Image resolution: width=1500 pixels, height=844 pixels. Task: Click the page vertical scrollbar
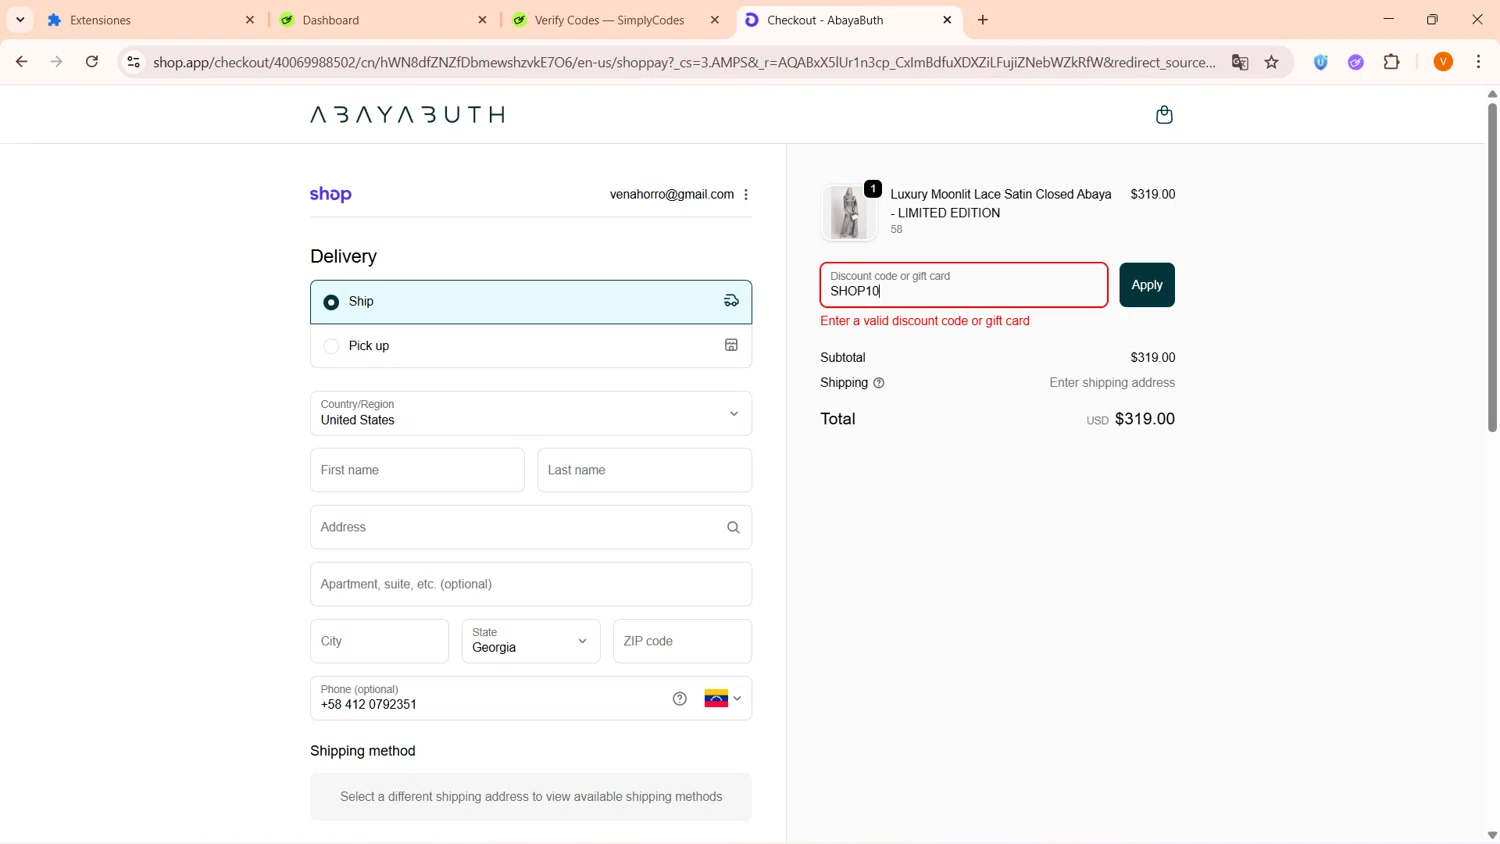1492,270
